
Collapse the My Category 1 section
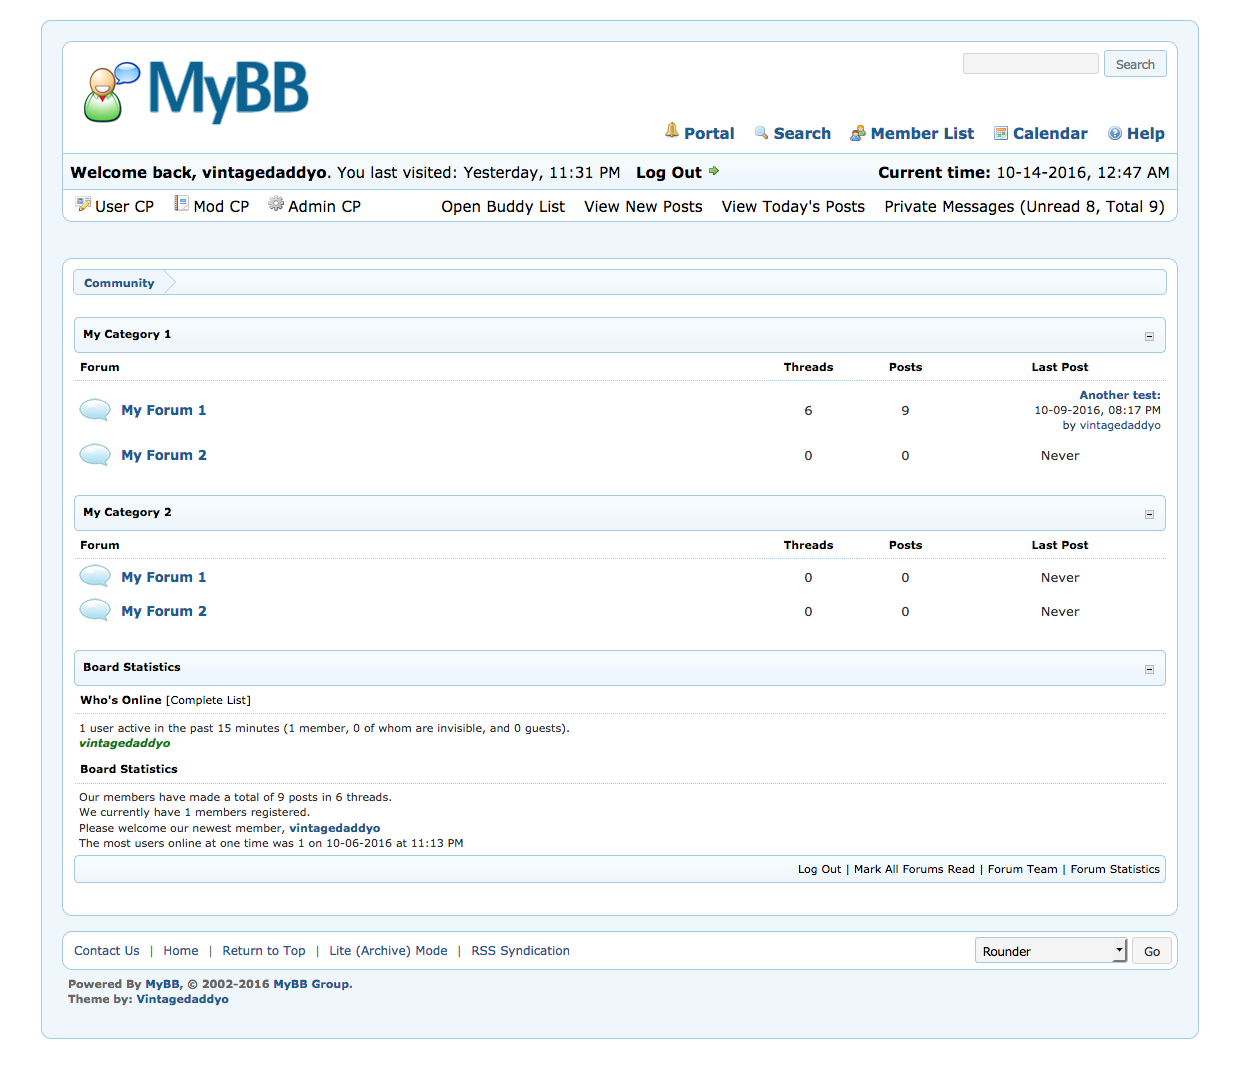(1149, 336)
